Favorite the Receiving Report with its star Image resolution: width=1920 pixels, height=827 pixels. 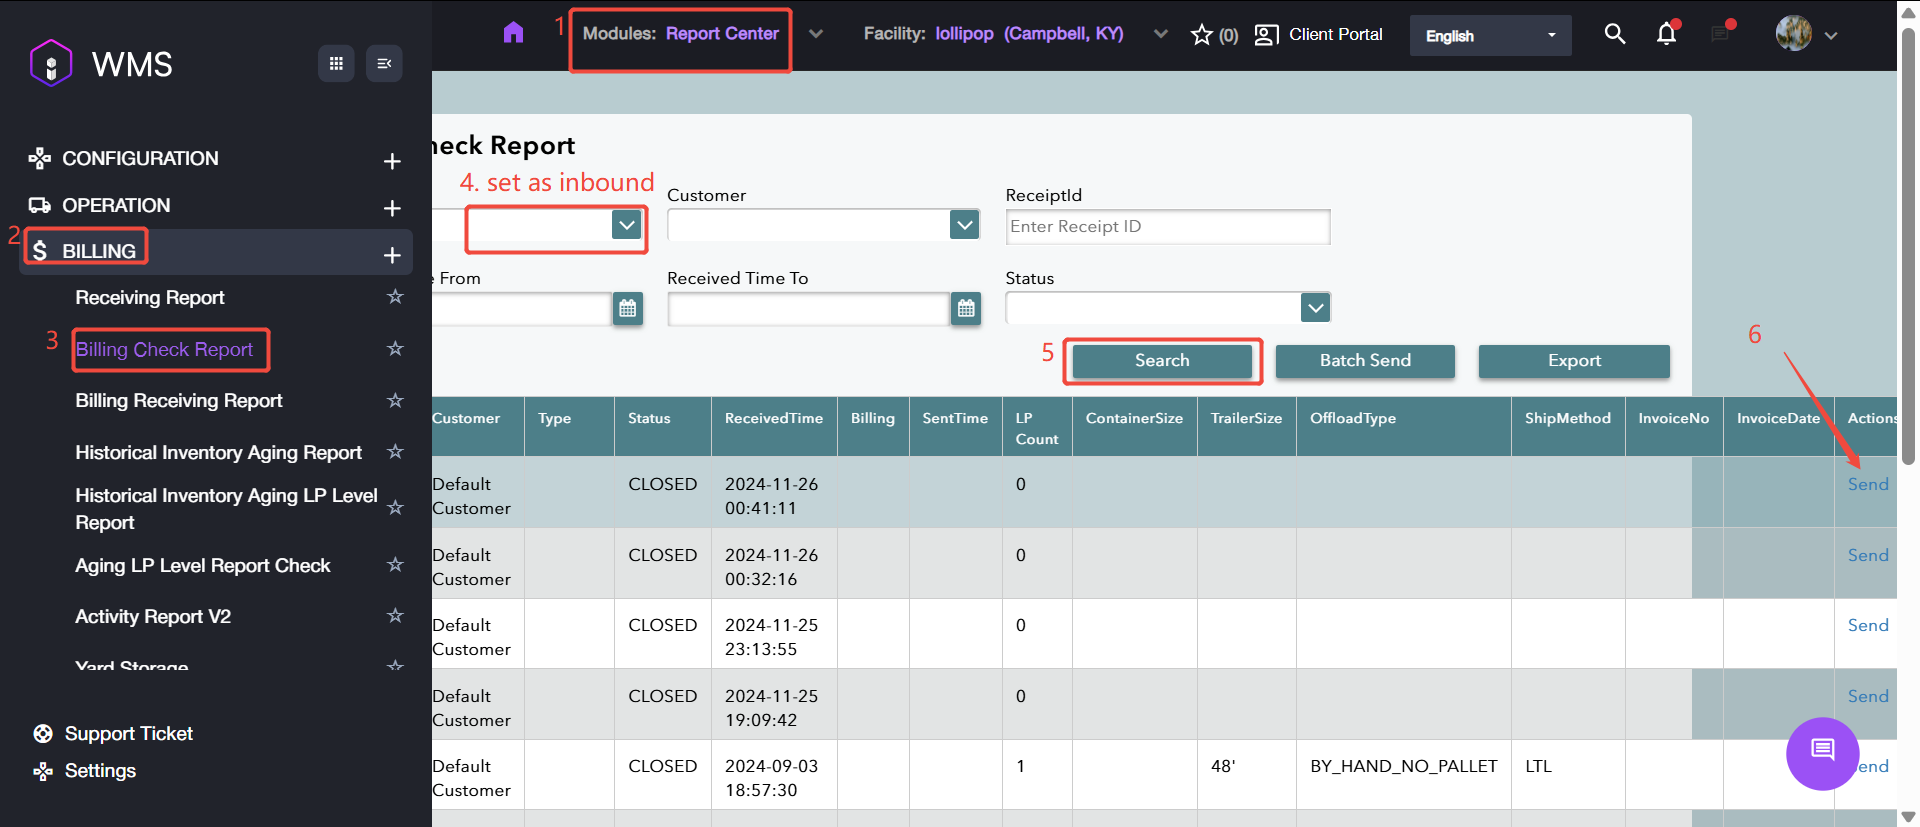(x=395, y=297)
